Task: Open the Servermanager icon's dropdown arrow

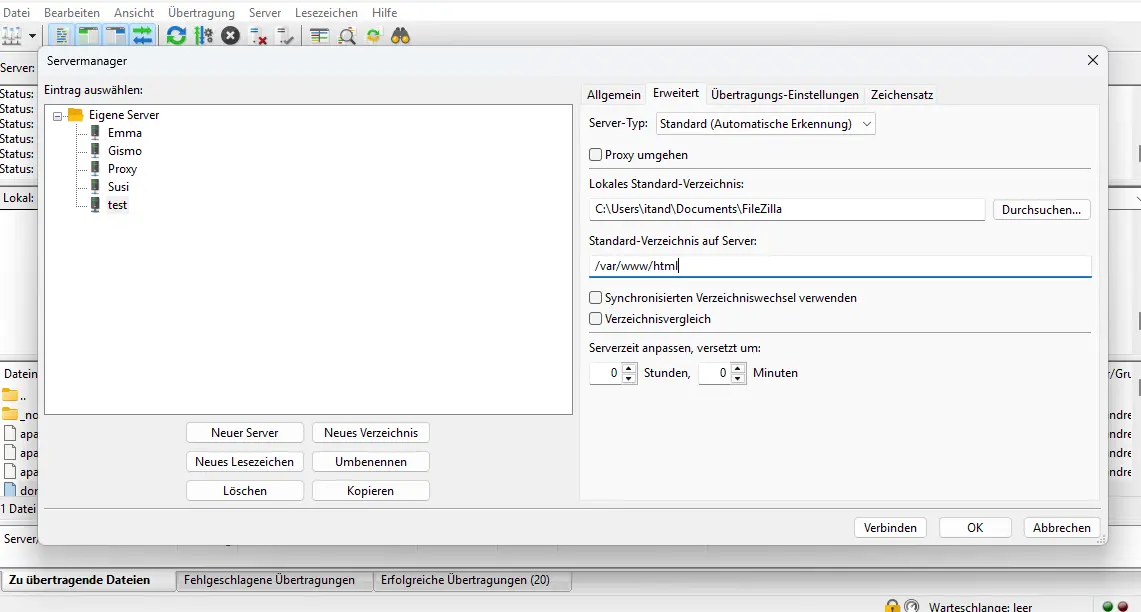Action: tap(32, 36)
